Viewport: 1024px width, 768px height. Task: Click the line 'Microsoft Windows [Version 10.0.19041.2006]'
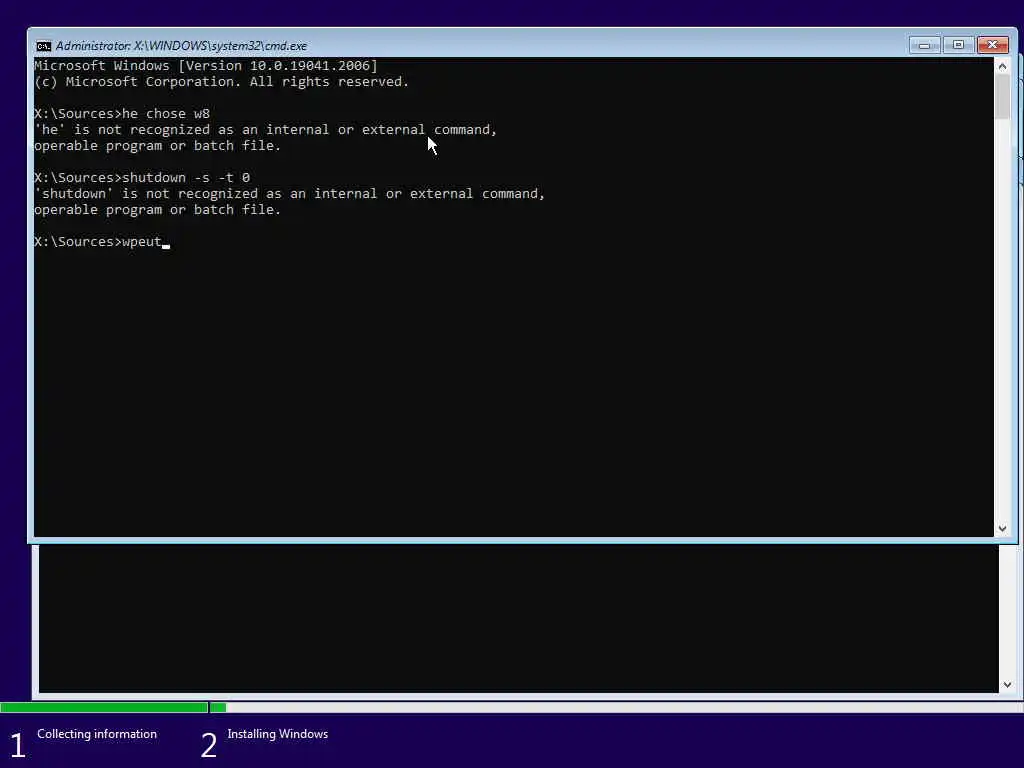pyautogui.click(x=206, y=65)
